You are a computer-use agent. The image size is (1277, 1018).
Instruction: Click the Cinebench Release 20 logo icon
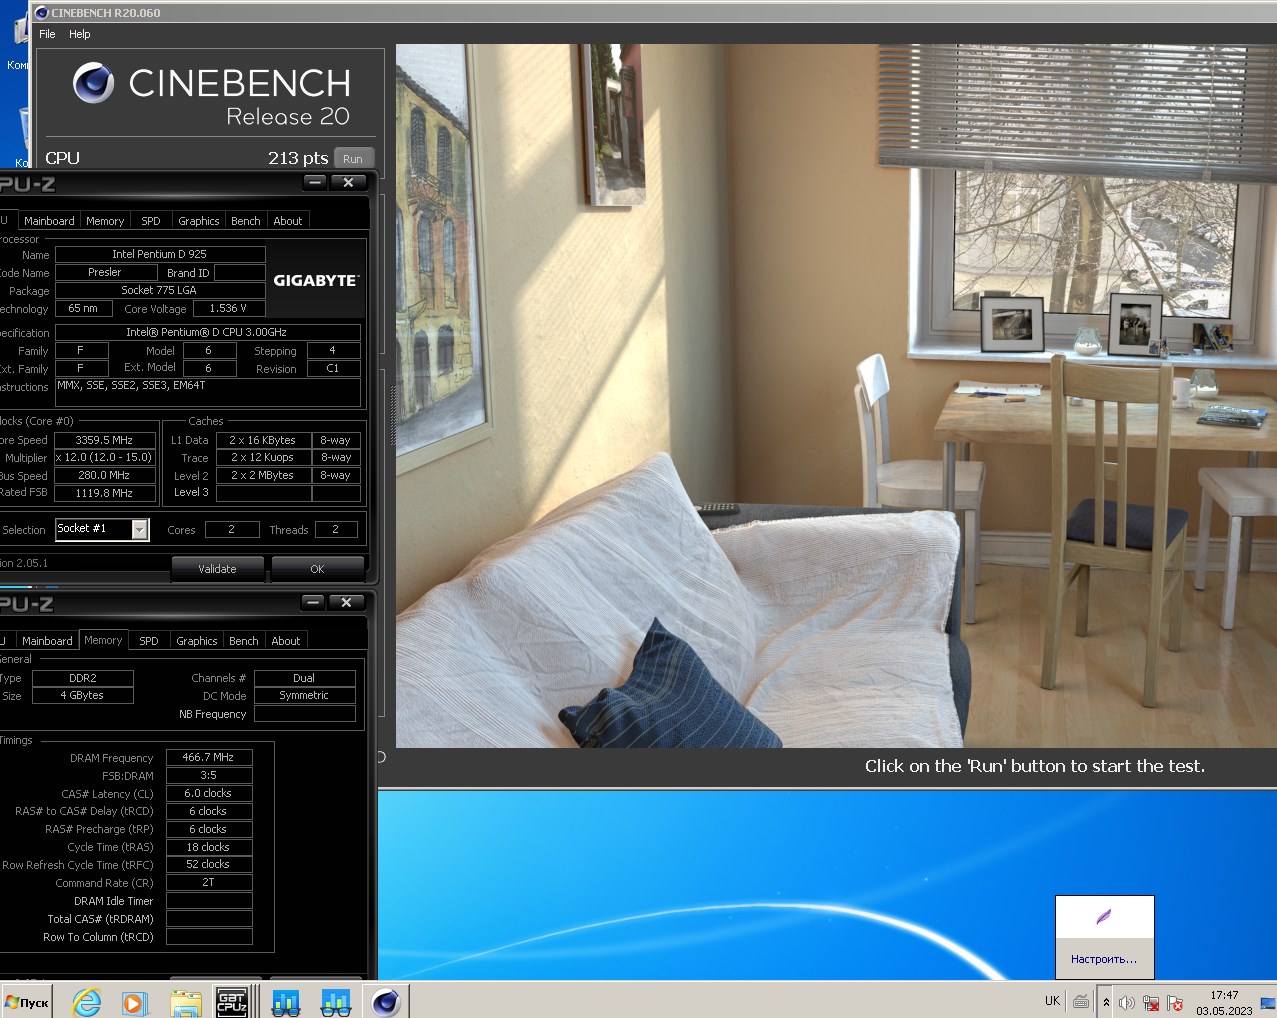(x=94, y=83)
